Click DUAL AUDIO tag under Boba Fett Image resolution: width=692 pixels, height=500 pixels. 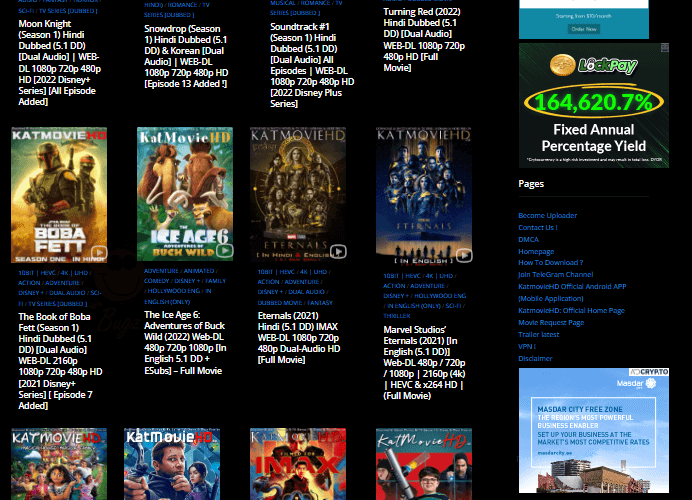point(67,293)
